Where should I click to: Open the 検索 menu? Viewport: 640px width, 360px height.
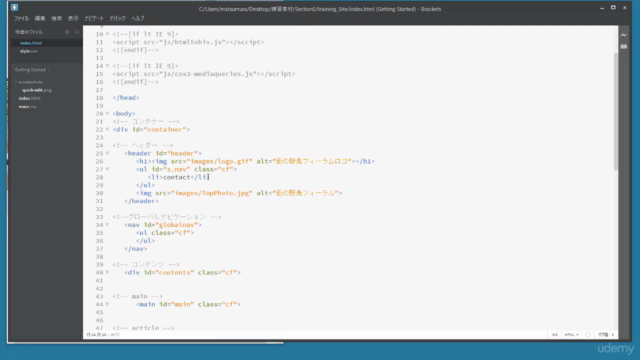56,18
